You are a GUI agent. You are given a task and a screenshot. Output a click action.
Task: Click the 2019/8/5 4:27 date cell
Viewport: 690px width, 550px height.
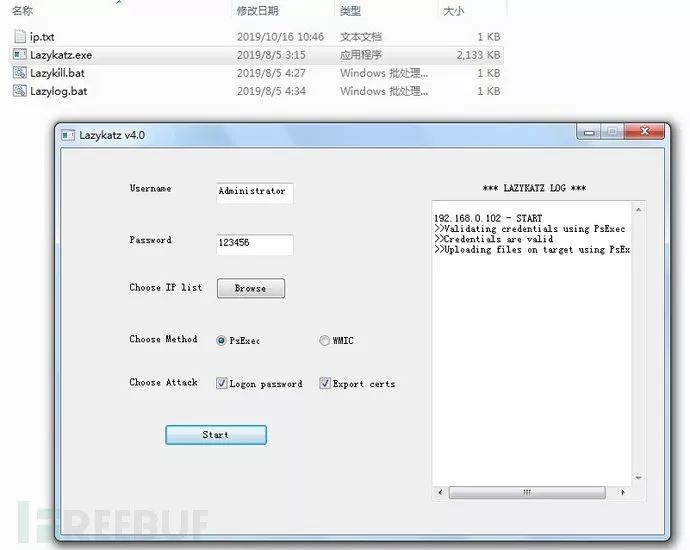pos(271,73)
